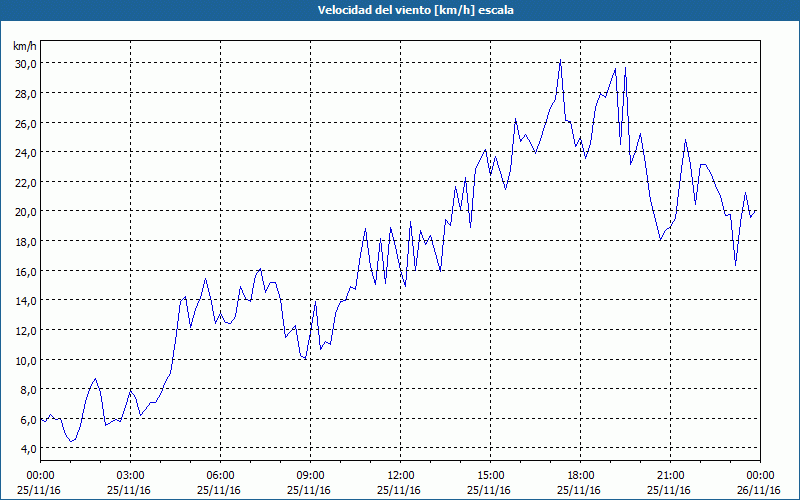Click the "00:00" time label above 25/11/16
This screenshot has height=500, width=800.
(x=40, y=476)
